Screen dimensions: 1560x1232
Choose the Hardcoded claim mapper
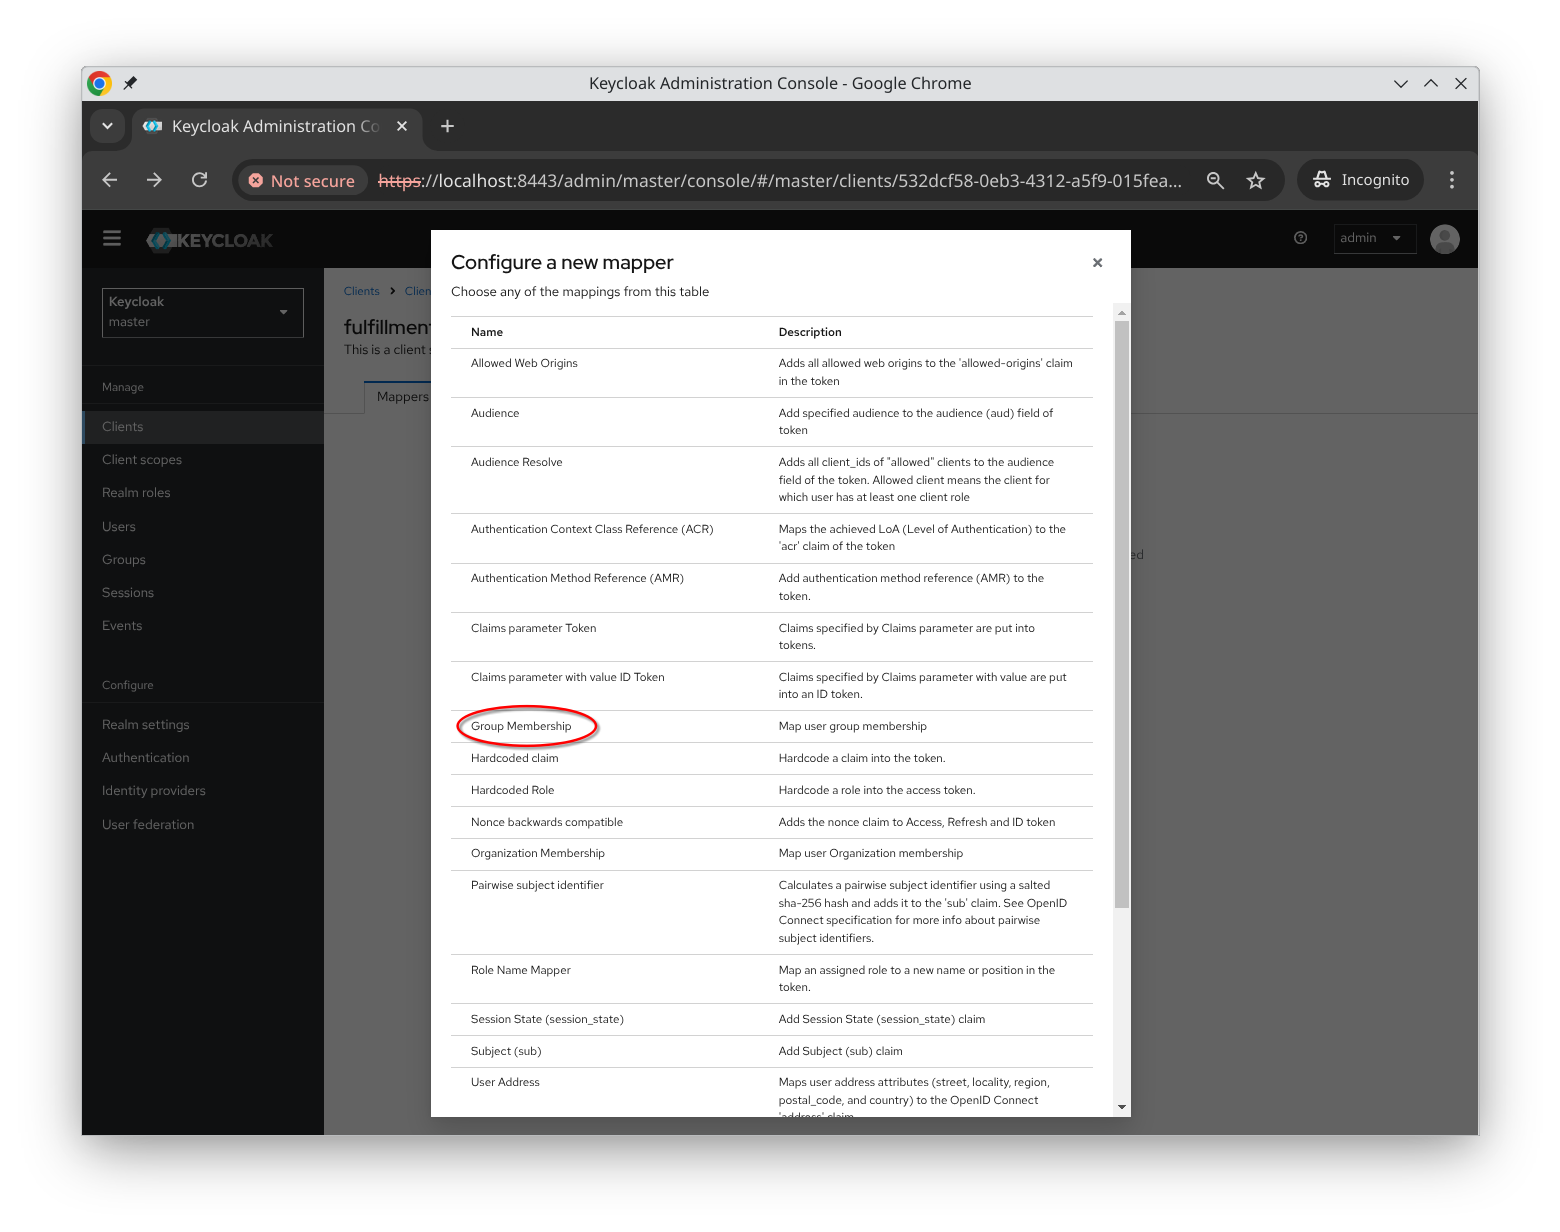tap(514, 758)
